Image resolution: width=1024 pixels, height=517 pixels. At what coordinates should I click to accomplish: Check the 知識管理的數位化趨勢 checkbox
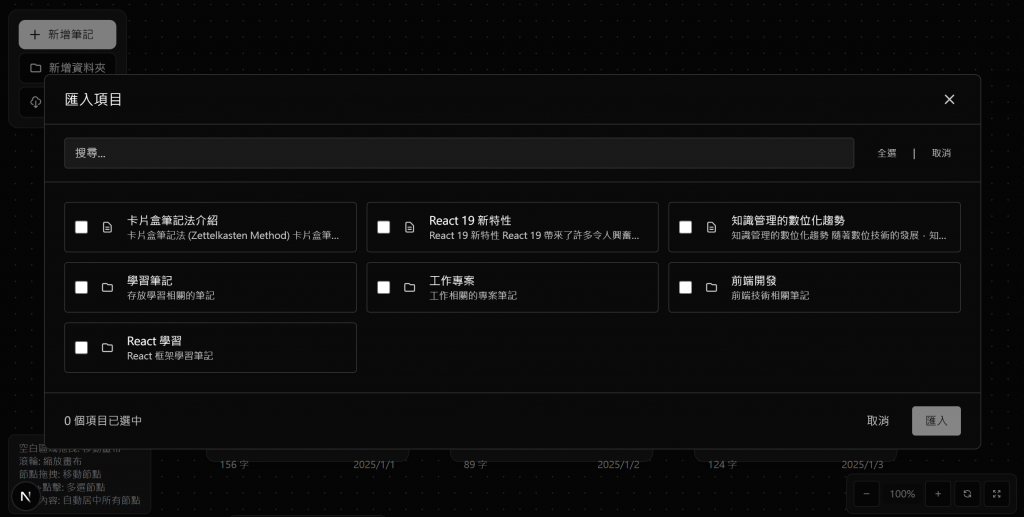click(685, 227)
